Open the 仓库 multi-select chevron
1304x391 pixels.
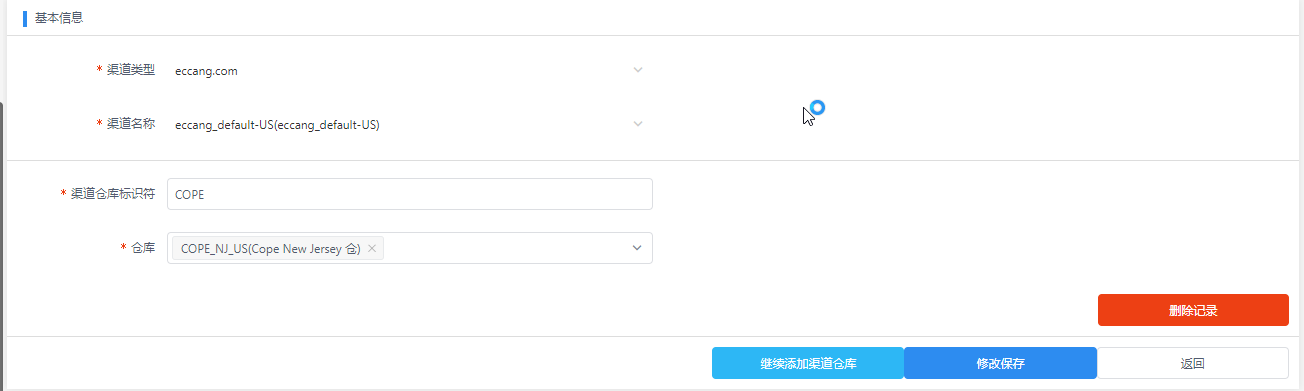coord(637,248)
